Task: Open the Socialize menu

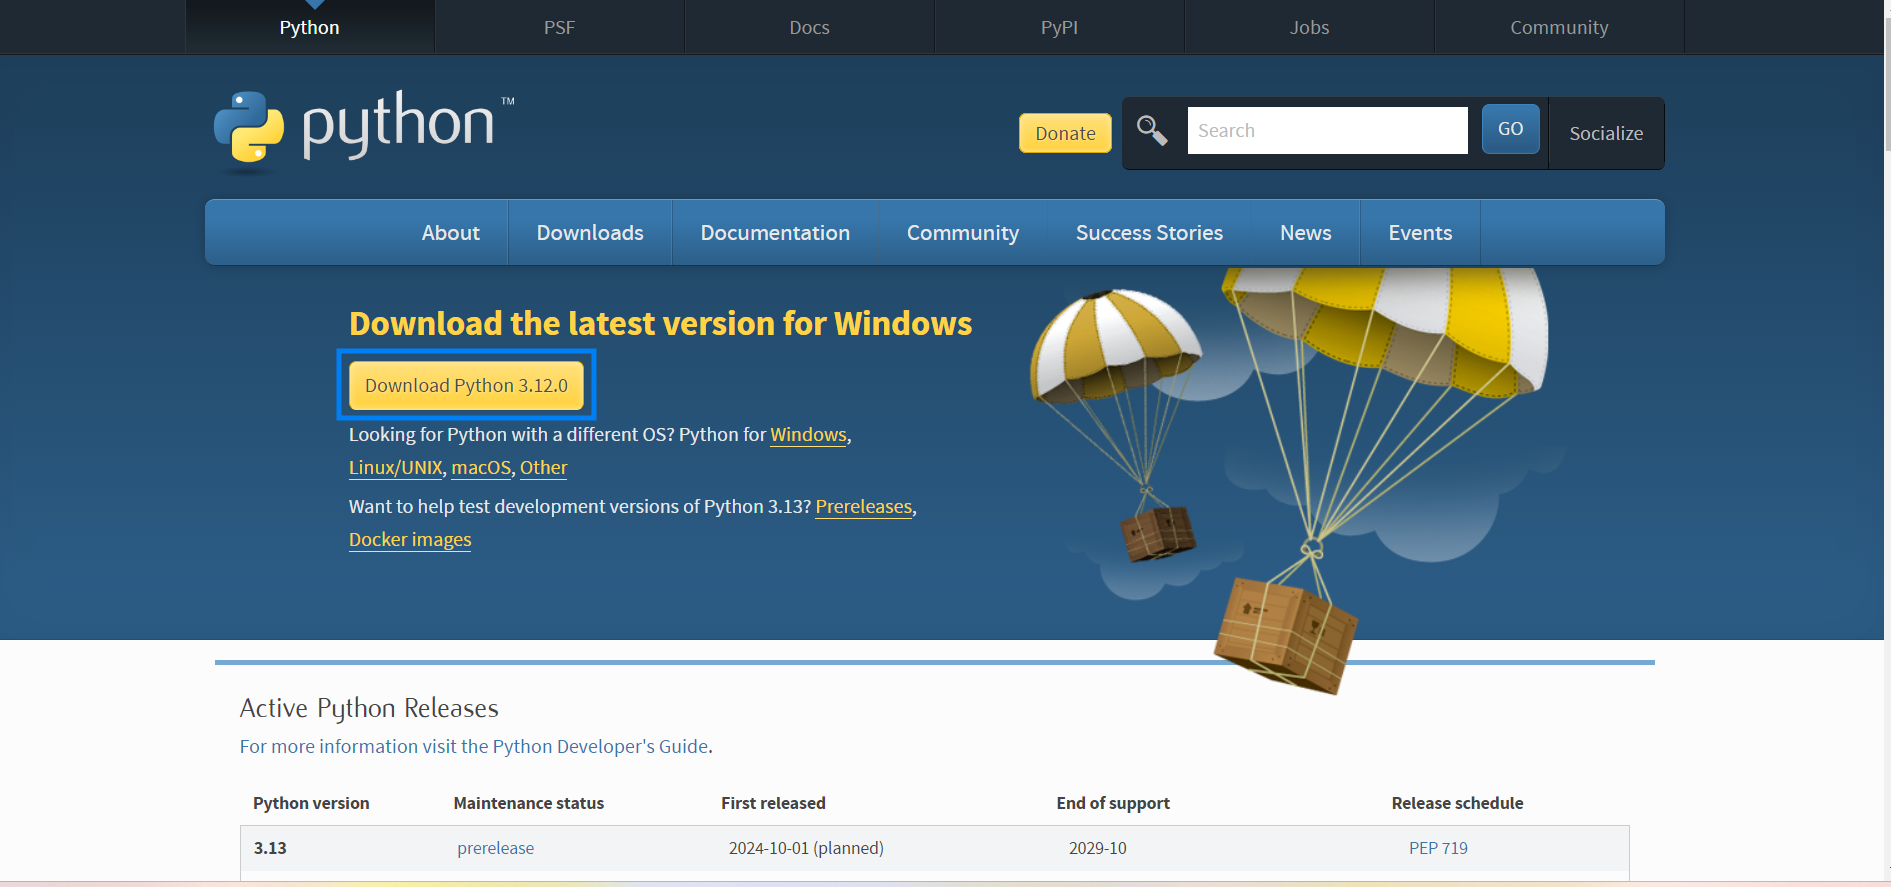Action: tap(1606, 133)
